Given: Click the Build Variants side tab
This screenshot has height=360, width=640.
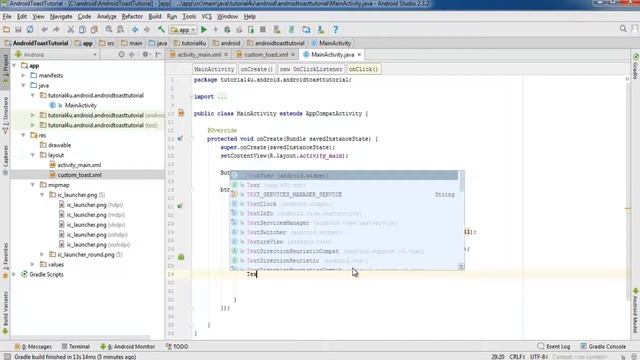Looking at the screenshot, I should pyautogui.click(x=5, y=312).
